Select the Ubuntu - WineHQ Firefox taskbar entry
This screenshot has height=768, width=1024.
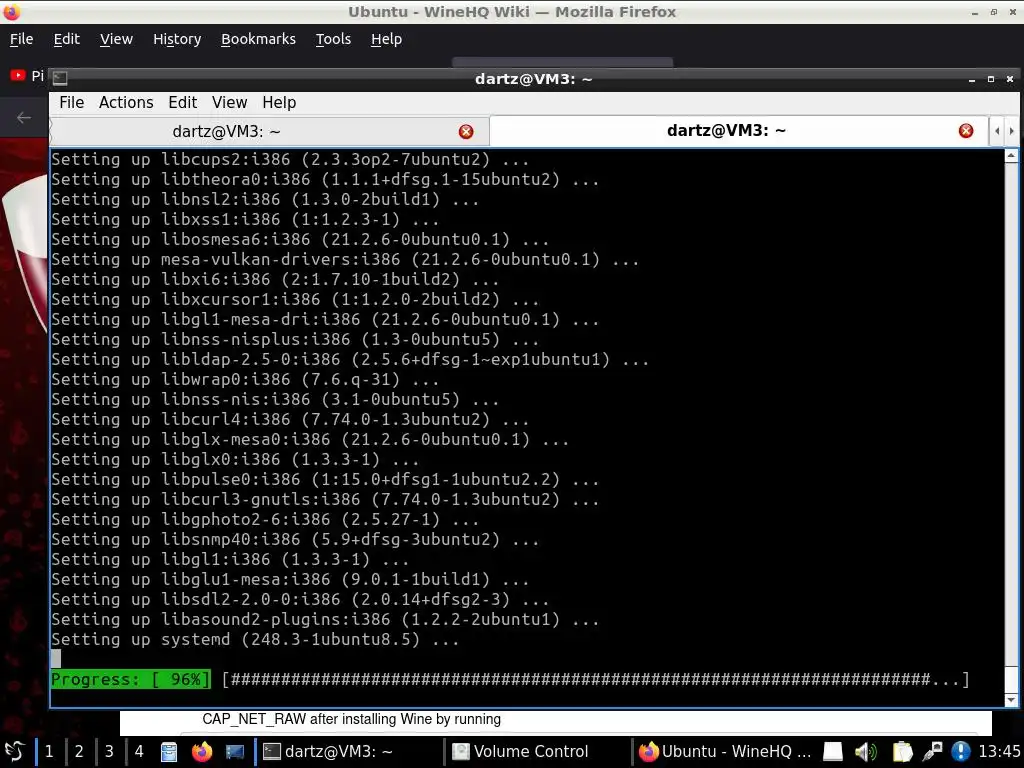[724, 751]
